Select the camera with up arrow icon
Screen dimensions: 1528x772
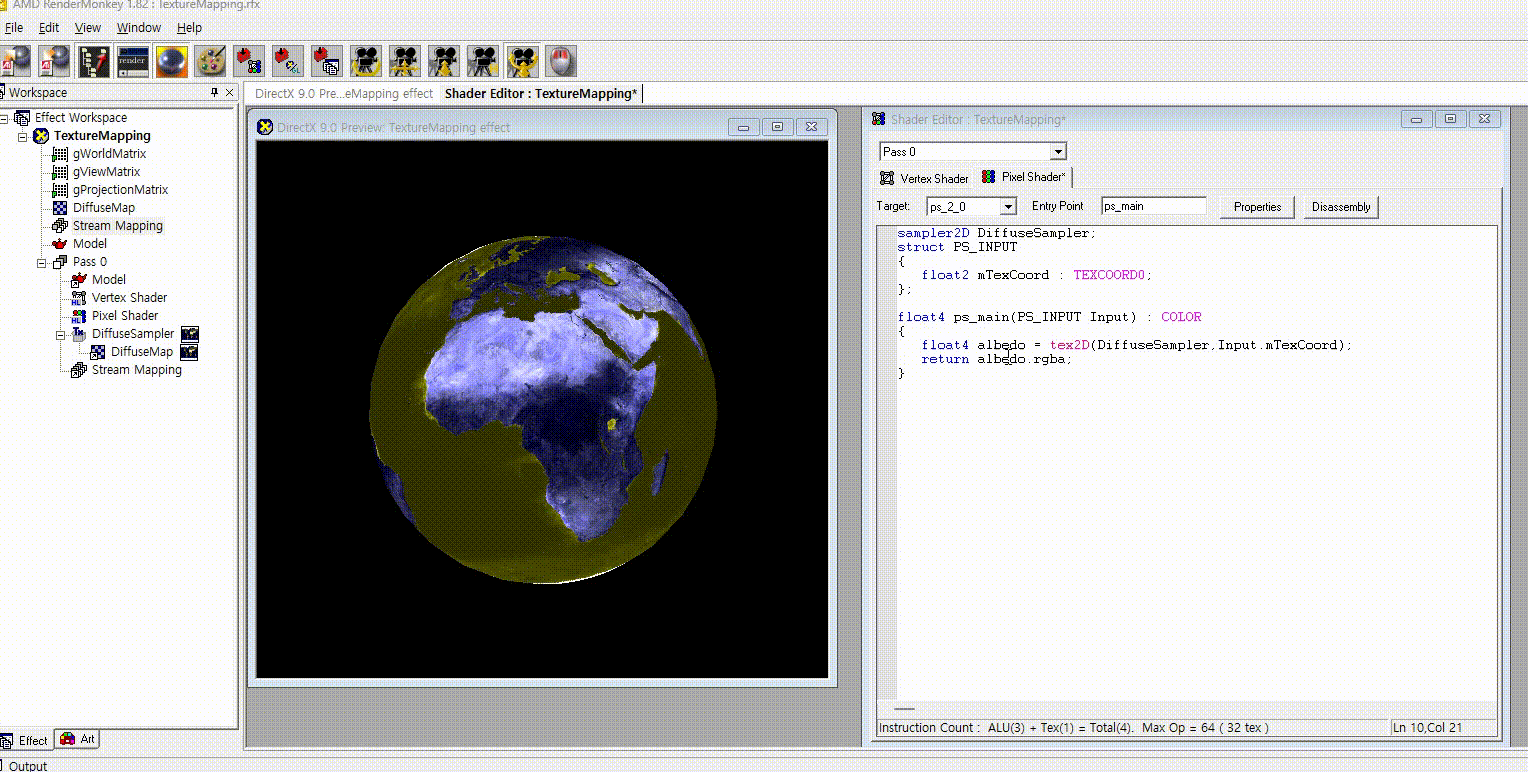click(x=444, y=61)
